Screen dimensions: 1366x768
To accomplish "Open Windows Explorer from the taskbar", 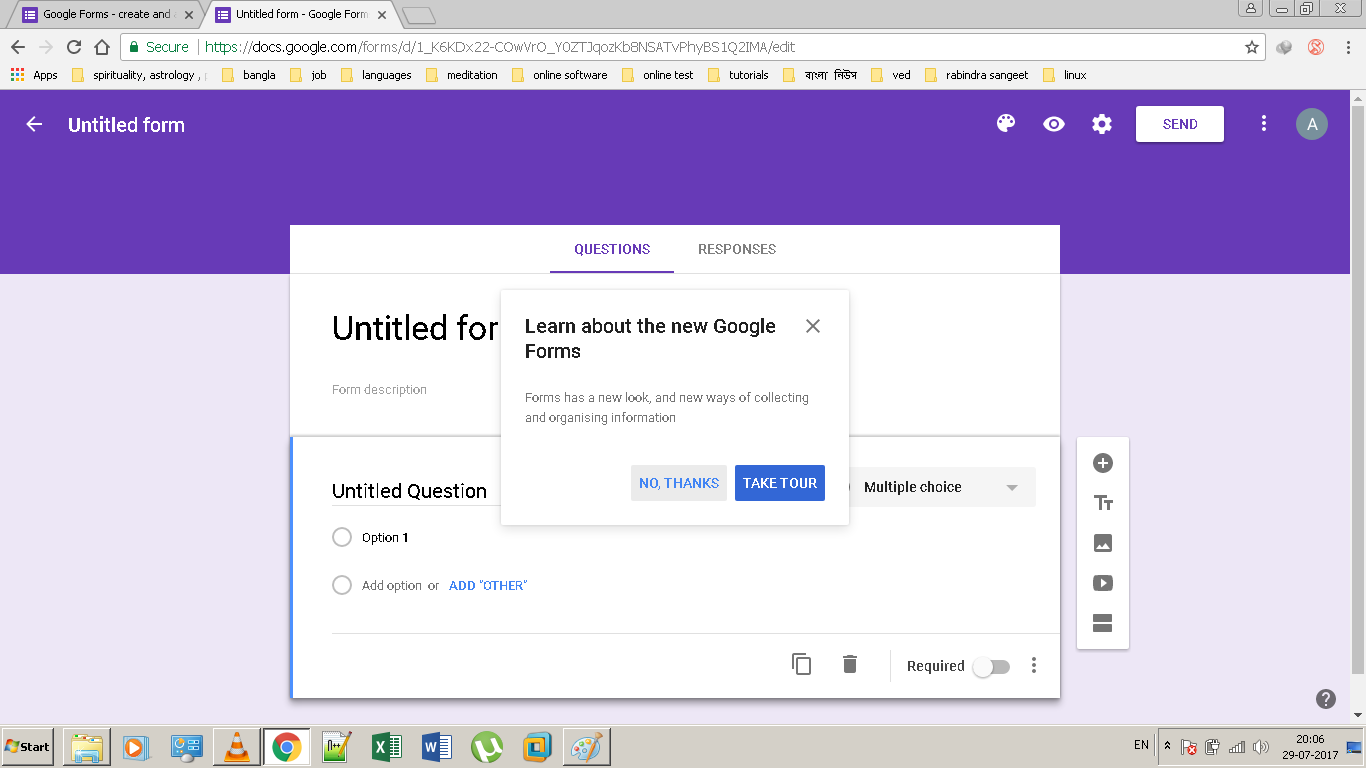I will tap(86, 747).
